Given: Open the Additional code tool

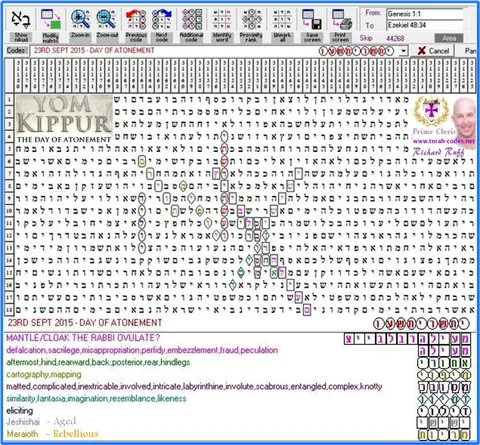Looking at the screenshot, I should coord(192,19).
